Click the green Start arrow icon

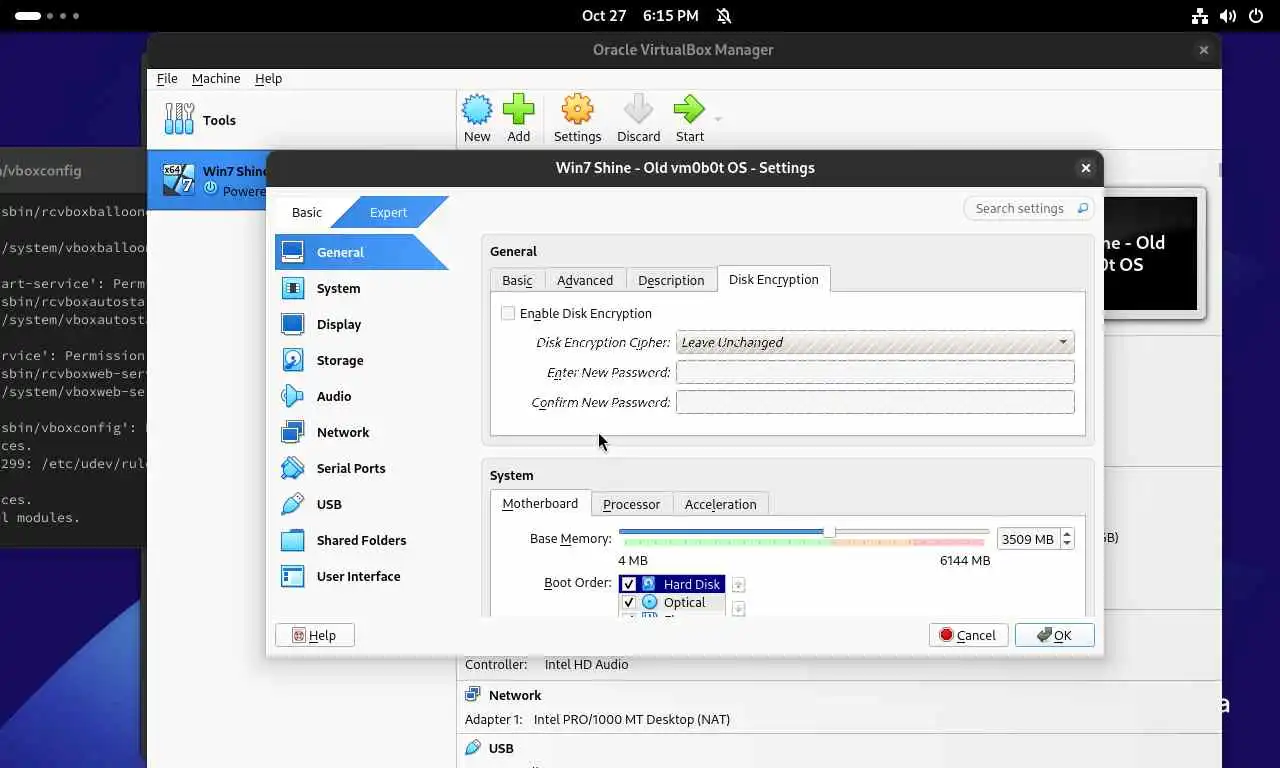click(689, 110)
